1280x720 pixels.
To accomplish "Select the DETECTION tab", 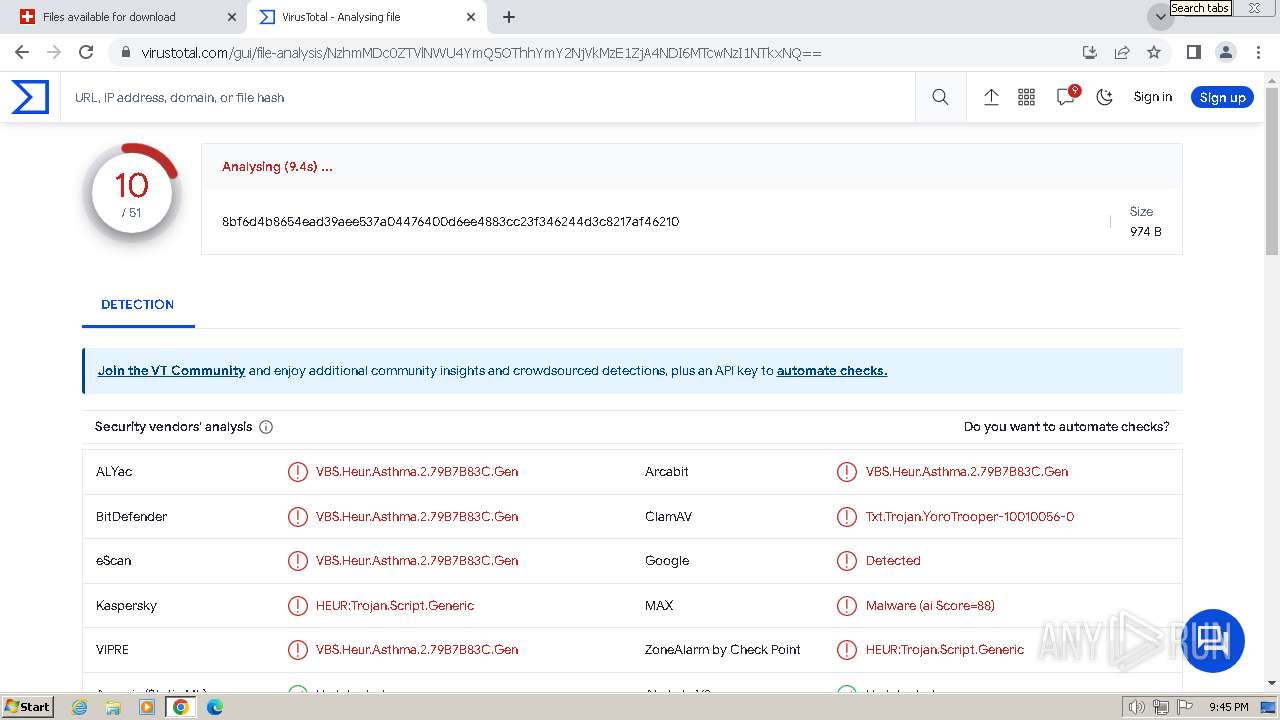I will tap(138, 304).
